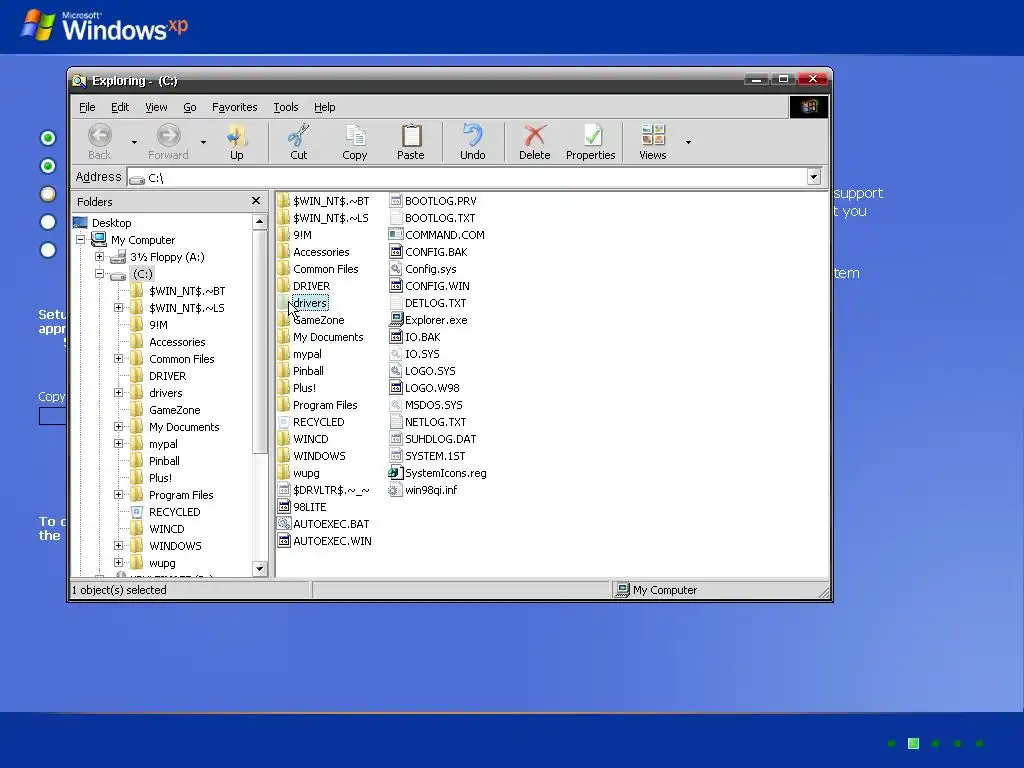Click the third setup step indicator
Image resolution: width=1024 pixels, height=768 pixels.
(48, 194)
